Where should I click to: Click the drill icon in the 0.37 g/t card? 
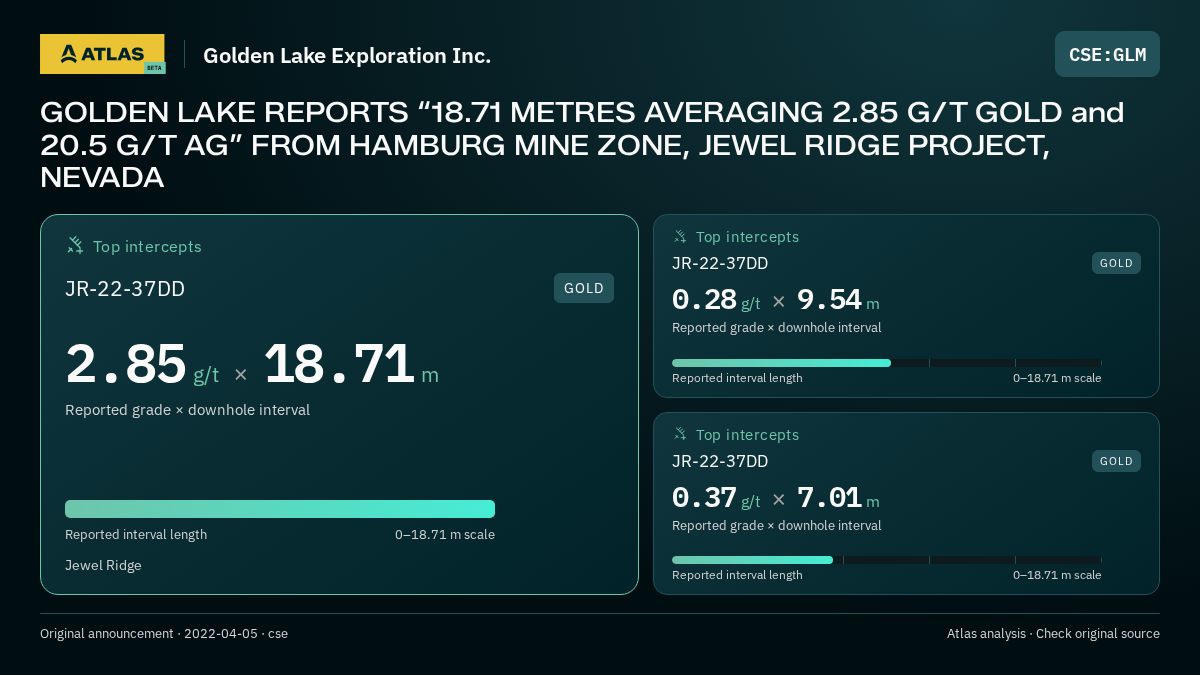680,434
